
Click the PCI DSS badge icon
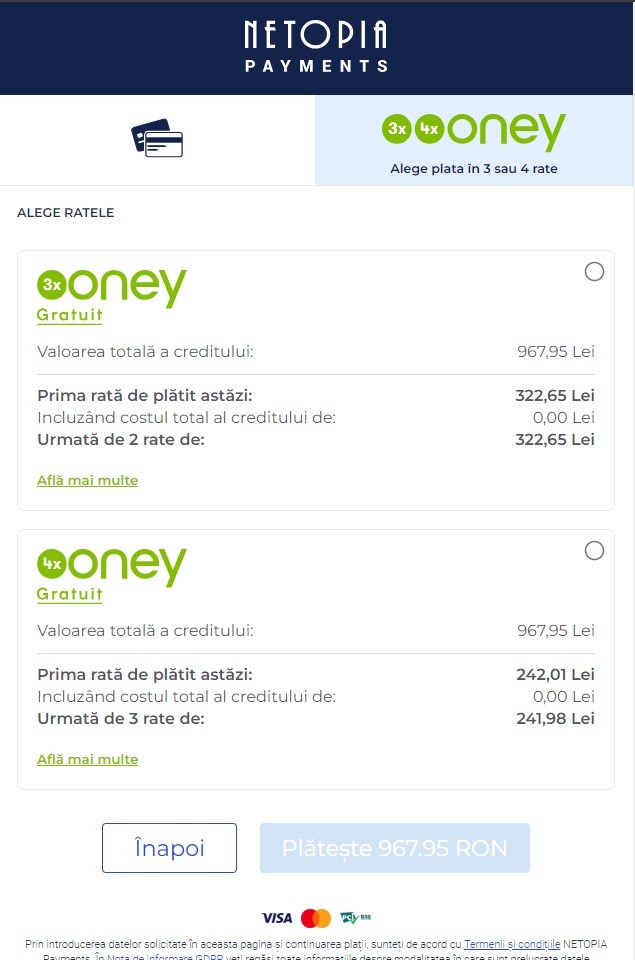tap(356, 917)
